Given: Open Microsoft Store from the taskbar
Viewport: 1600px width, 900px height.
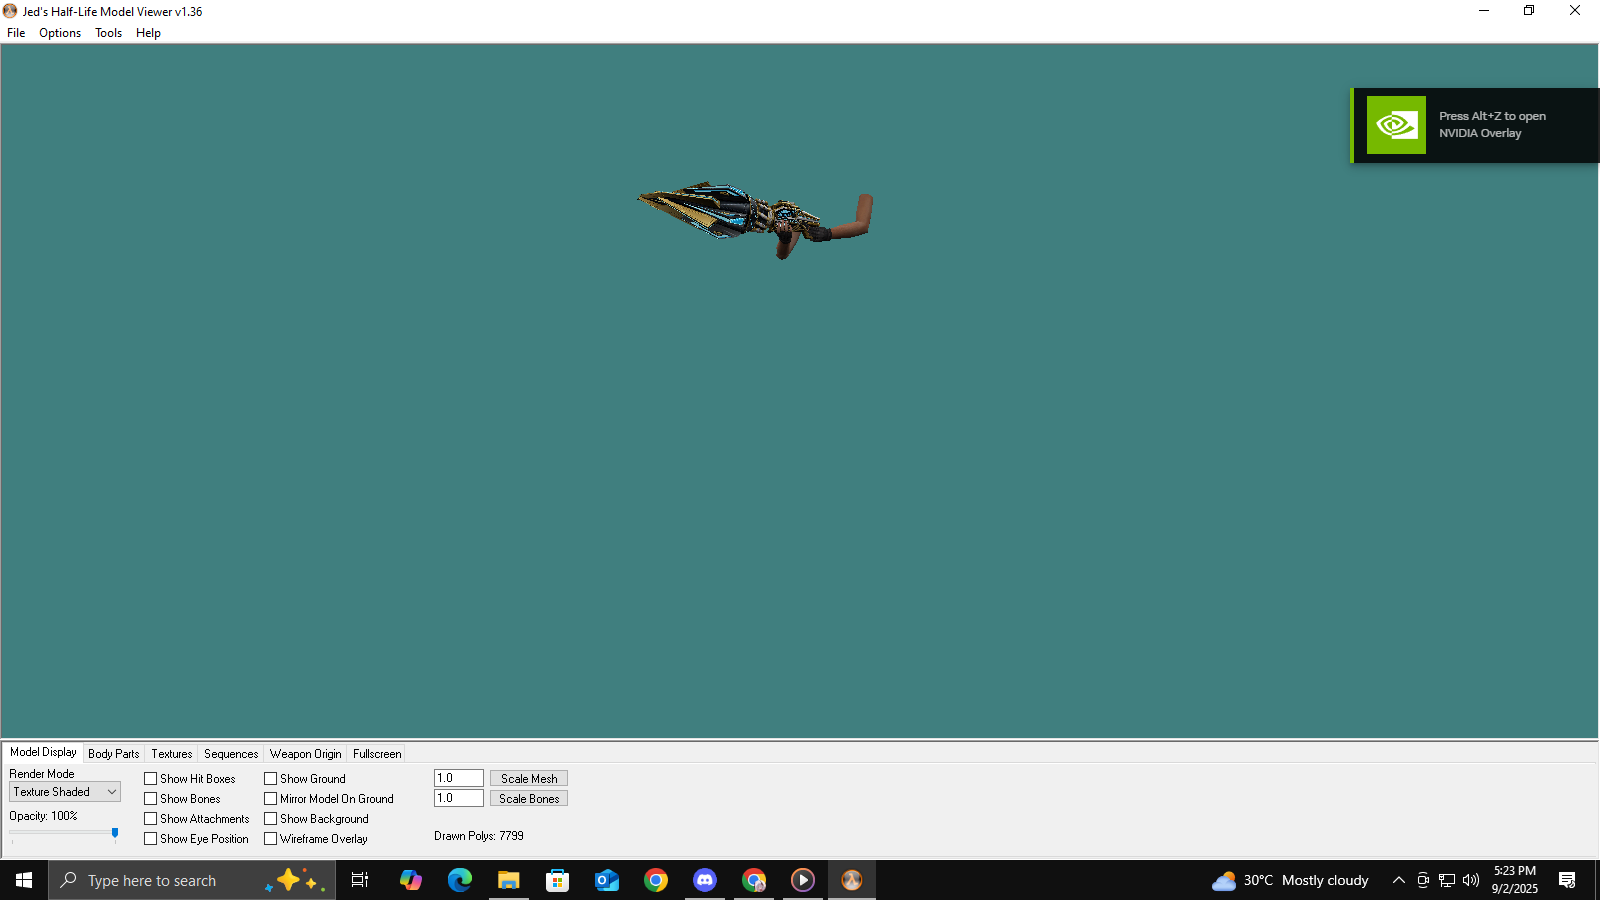Looking at the screenshot, I should click(558, 880).
